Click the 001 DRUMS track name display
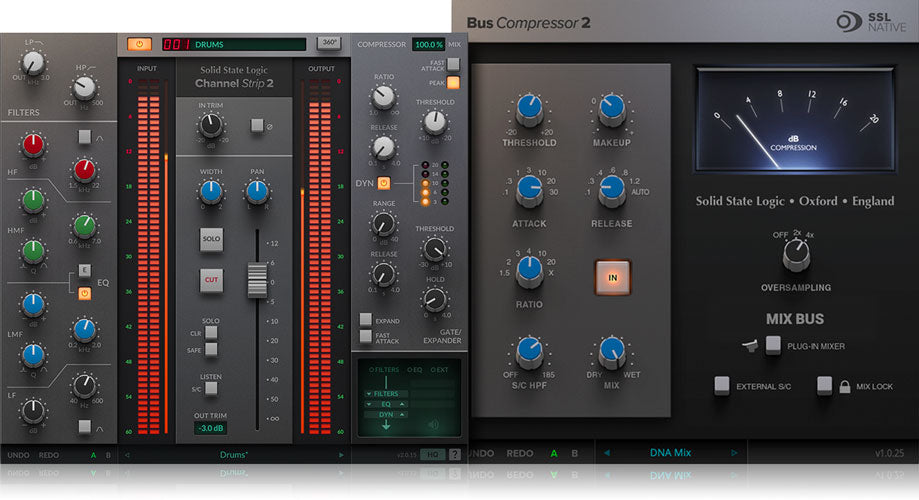The image size is (919, 500). [234, 44]
